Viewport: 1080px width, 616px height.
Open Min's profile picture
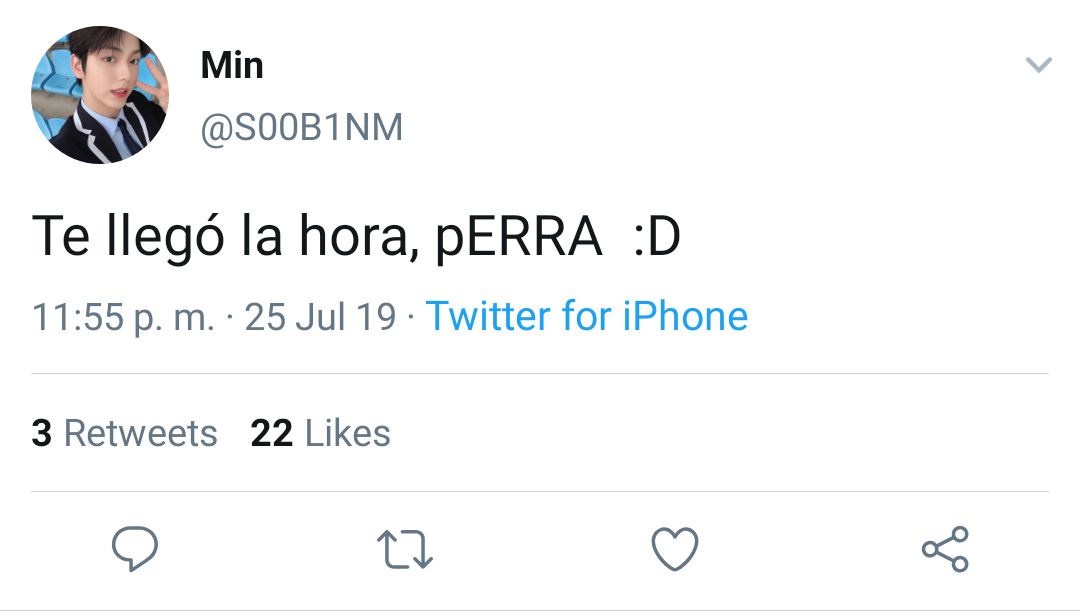(100, 95)
